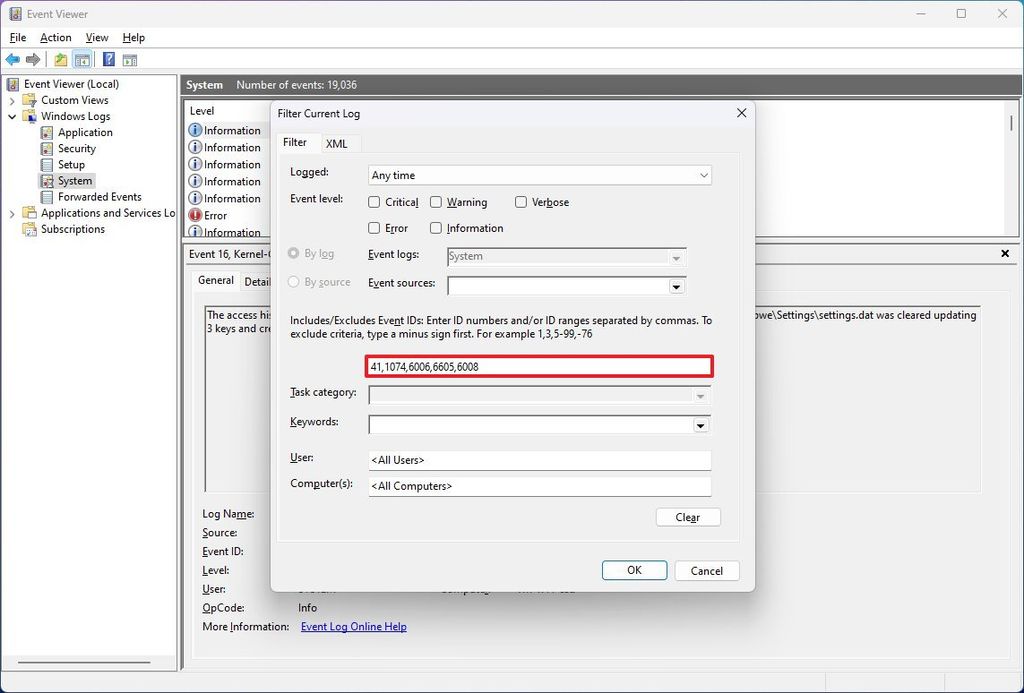
Task: Open the Logged time dropdown
Action: [707, 175]
